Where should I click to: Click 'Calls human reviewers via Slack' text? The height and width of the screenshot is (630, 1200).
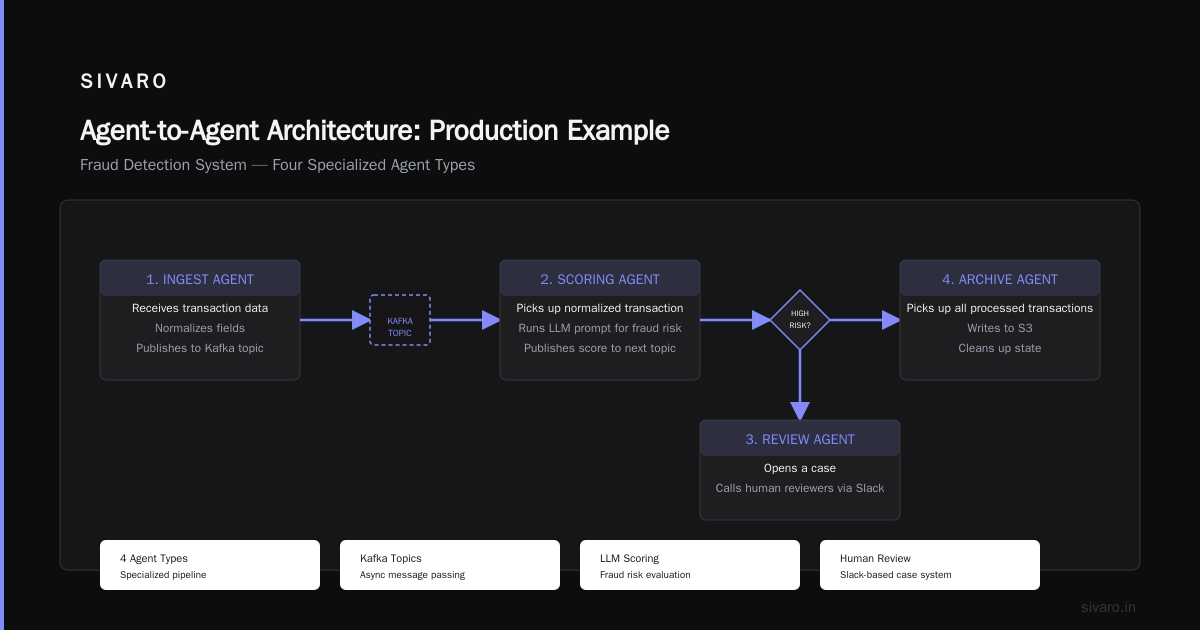[800, 488]
